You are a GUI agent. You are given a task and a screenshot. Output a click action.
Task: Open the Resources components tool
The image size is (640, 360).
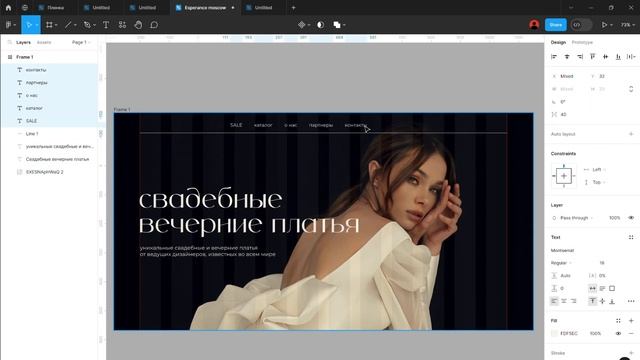coord(122,25)
